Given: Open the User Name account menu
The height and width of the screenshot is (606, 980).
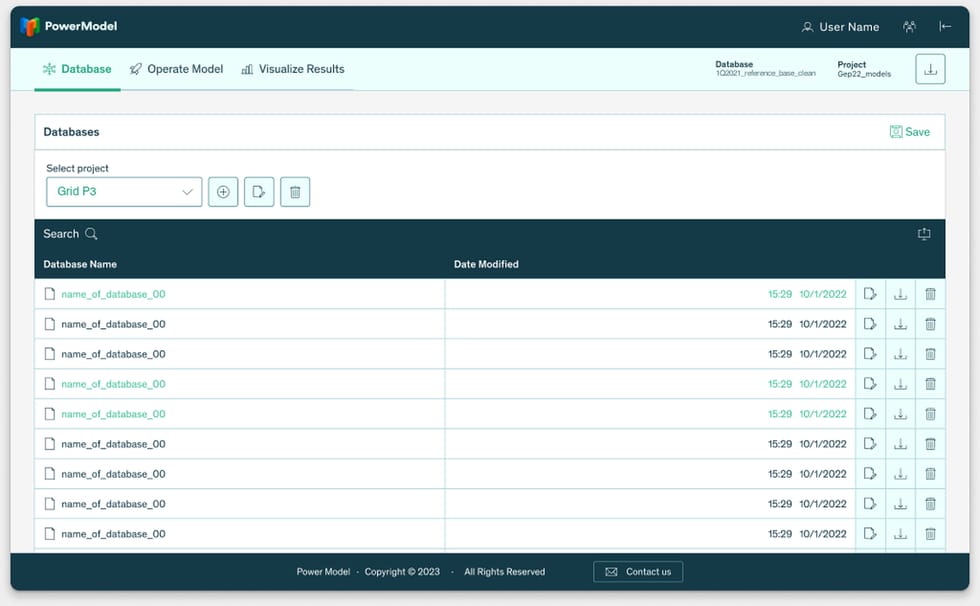Looking at the screenshot, I should [x=840, y=27].
